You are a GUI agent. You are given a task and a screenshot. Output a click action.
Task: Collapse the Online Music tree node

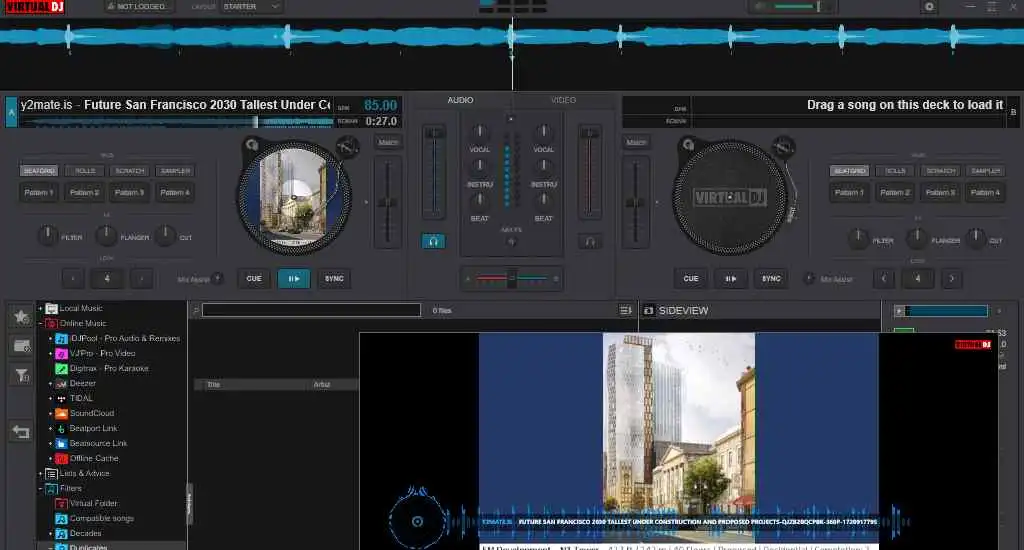40,323
